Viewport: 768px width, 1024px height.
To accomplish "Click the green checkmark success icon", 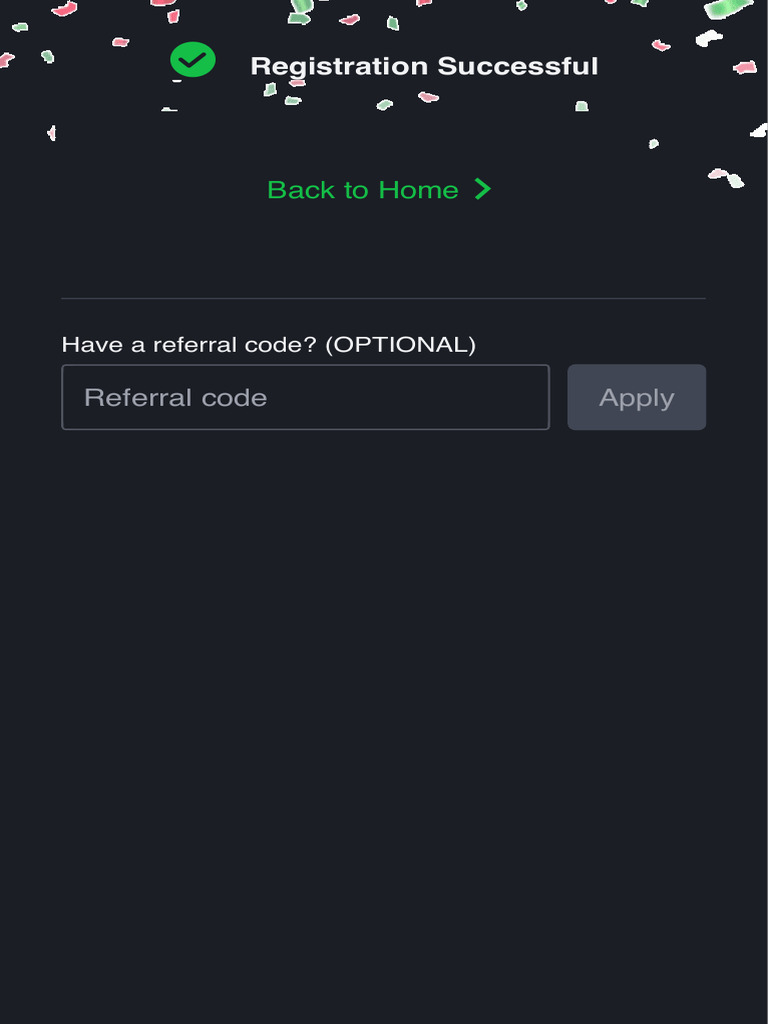I will click(x=192, y=60).
